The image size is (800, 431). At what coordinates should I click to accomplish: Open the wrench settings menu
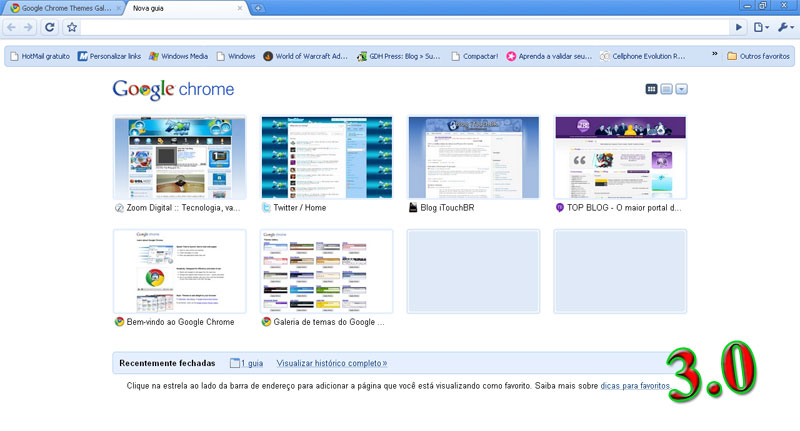(x=786, y=28)
